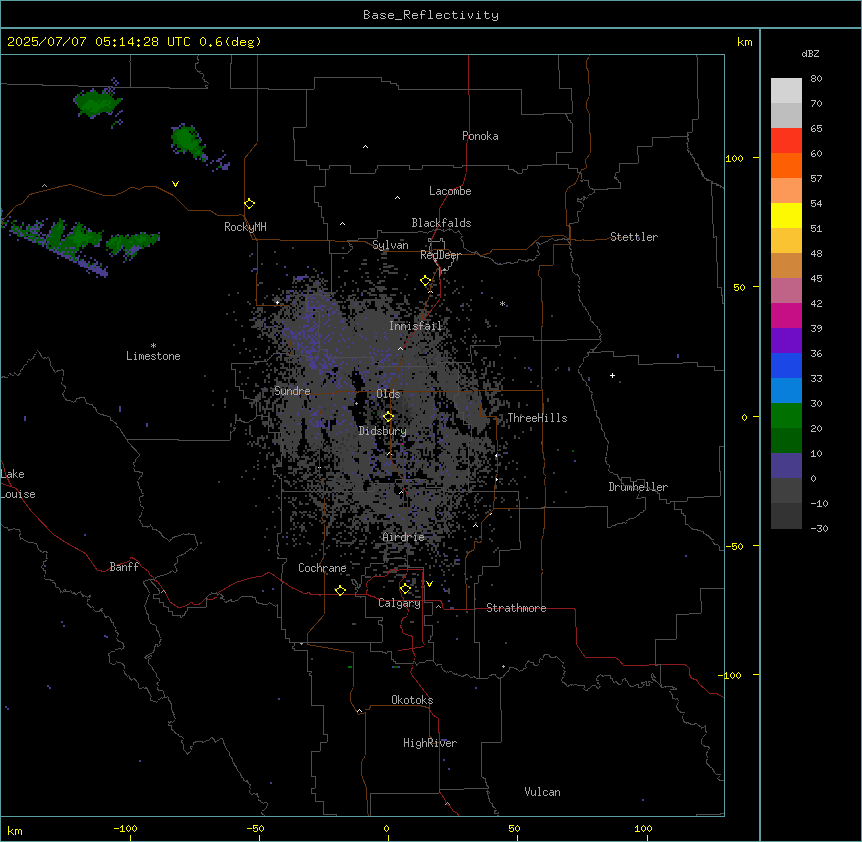This screenshot has height=842, width=862.
Task: Select the red 60-65 dBZ legend swatch
Action: click(x=786, y=141)
